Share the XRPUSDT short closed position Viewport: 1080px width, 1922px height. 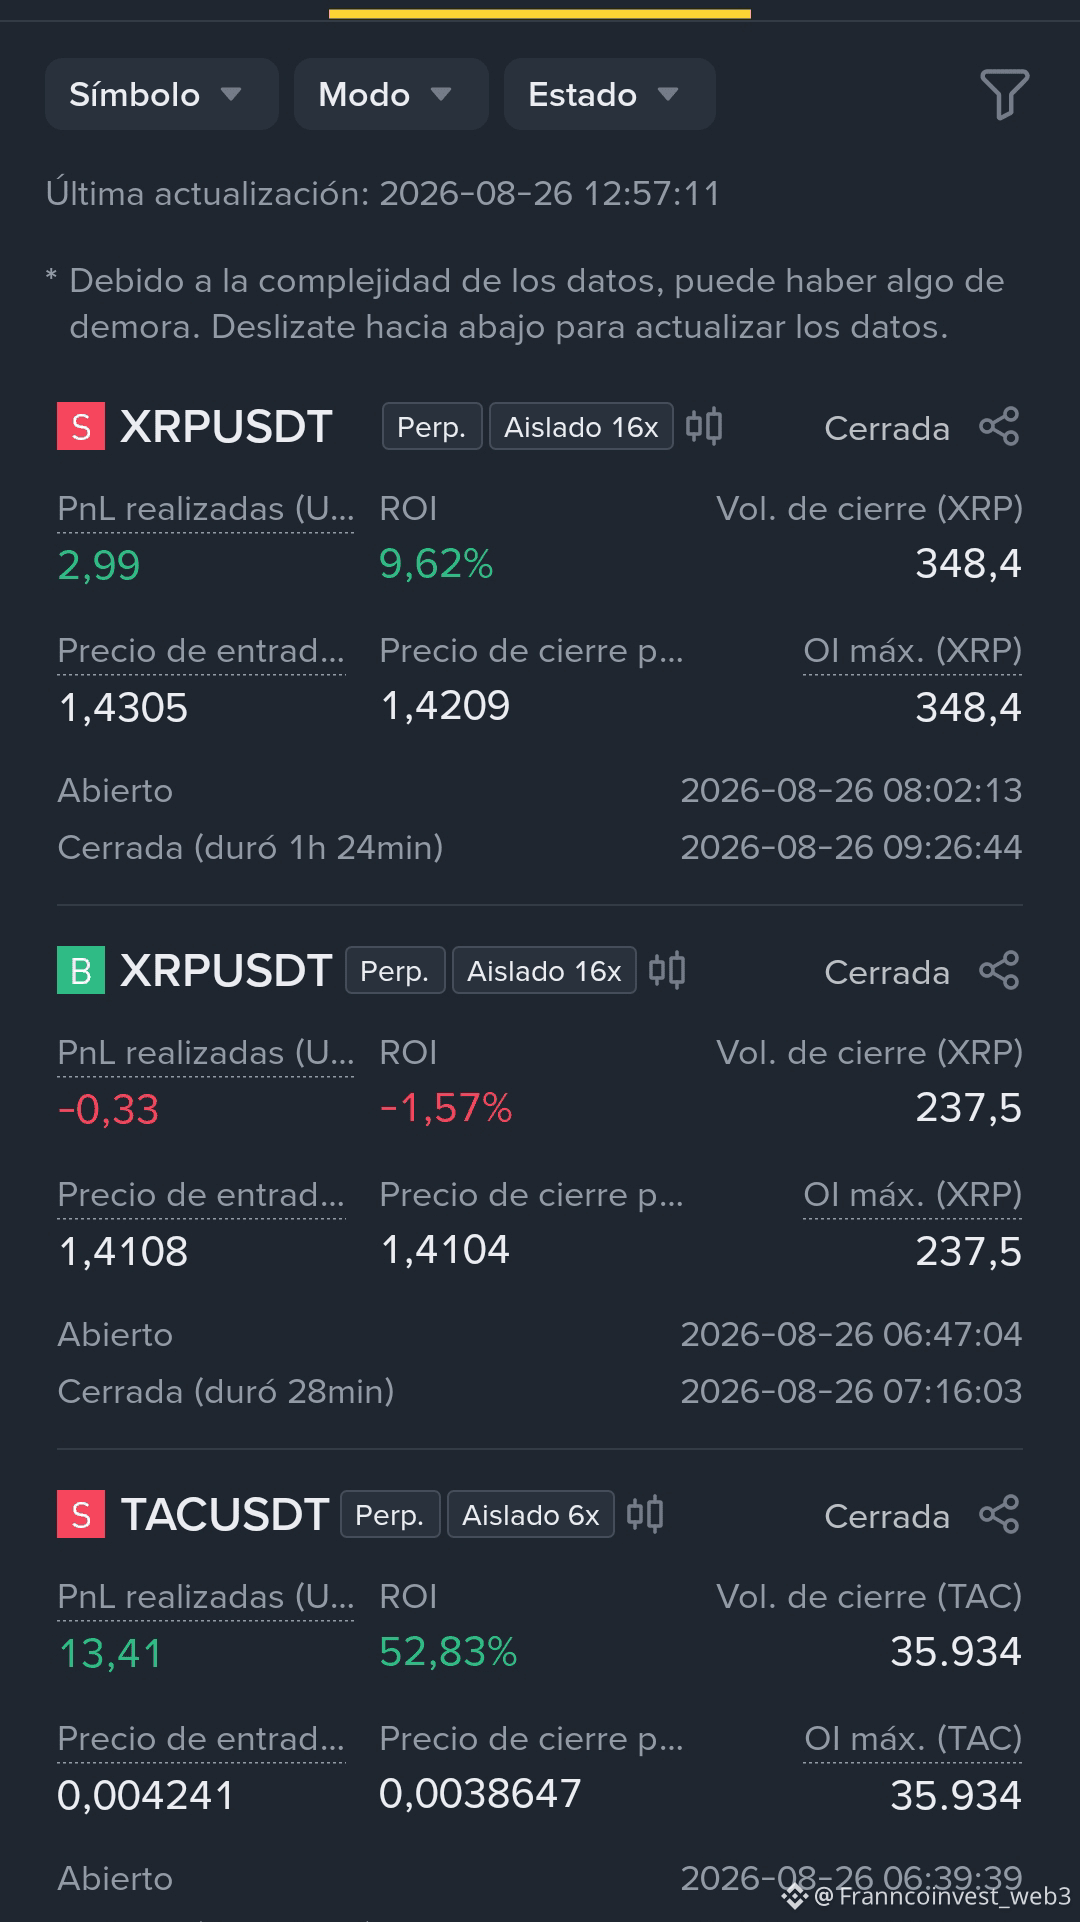999,427
